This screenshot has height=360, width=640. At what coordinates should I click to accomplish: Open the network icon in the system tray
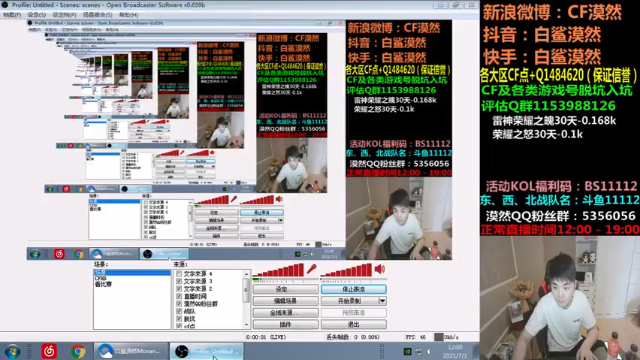point(419,351)
